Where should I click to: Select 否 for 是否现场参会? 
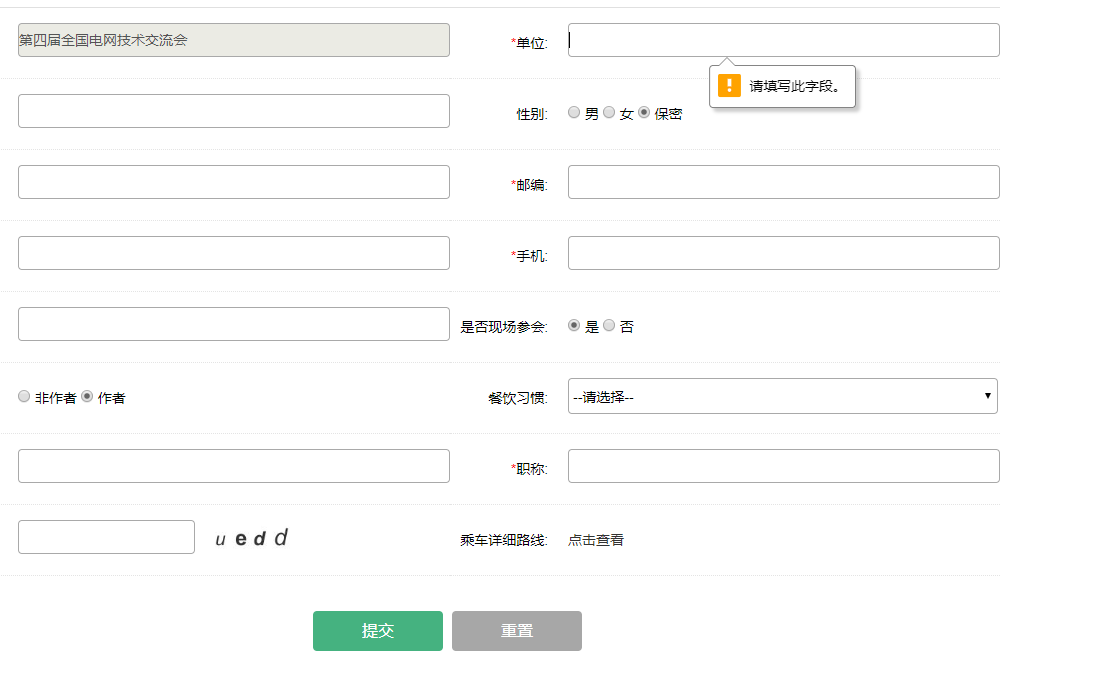tap(609, 325)
